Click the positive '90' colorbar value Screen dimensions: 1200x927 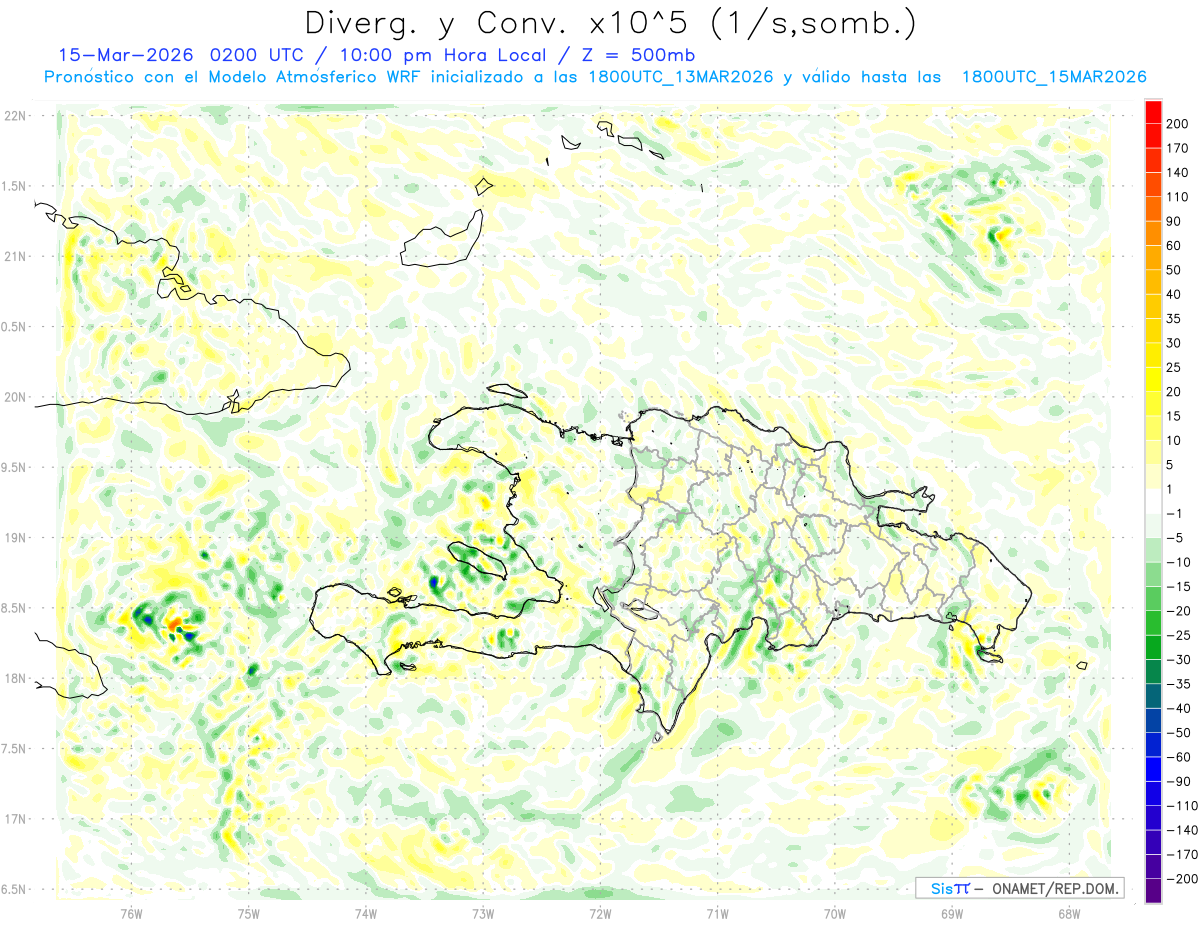tap(1175, 221)
